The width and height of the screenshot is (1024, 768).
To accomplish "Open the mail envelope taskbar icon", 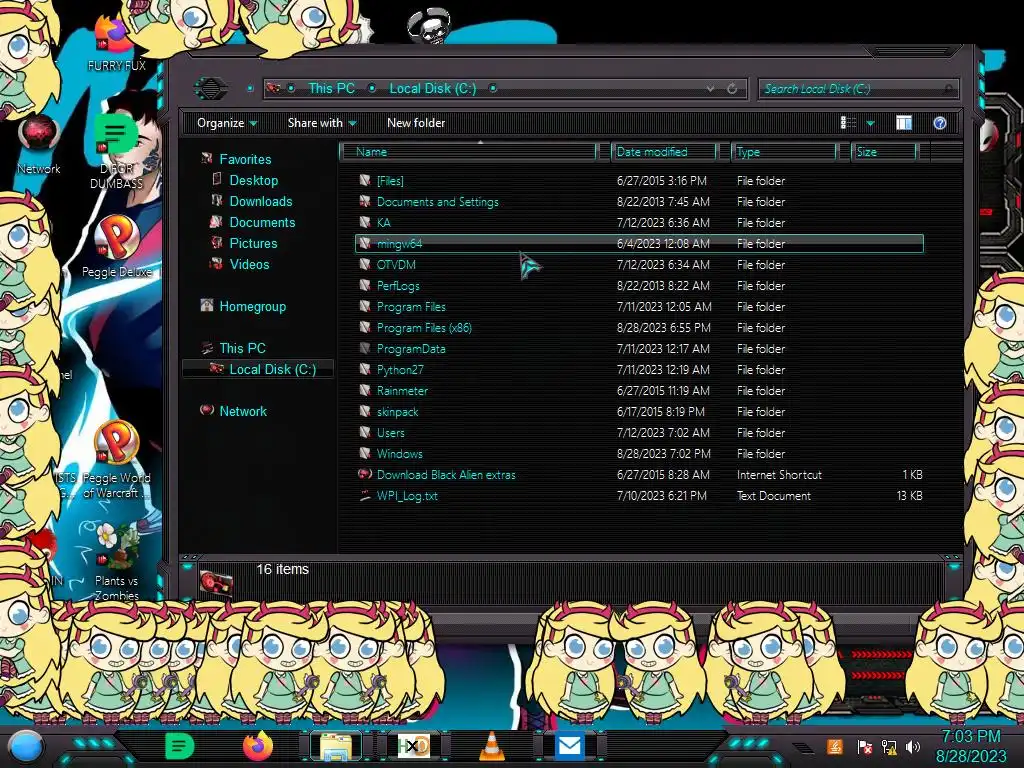I will (569, 746).
